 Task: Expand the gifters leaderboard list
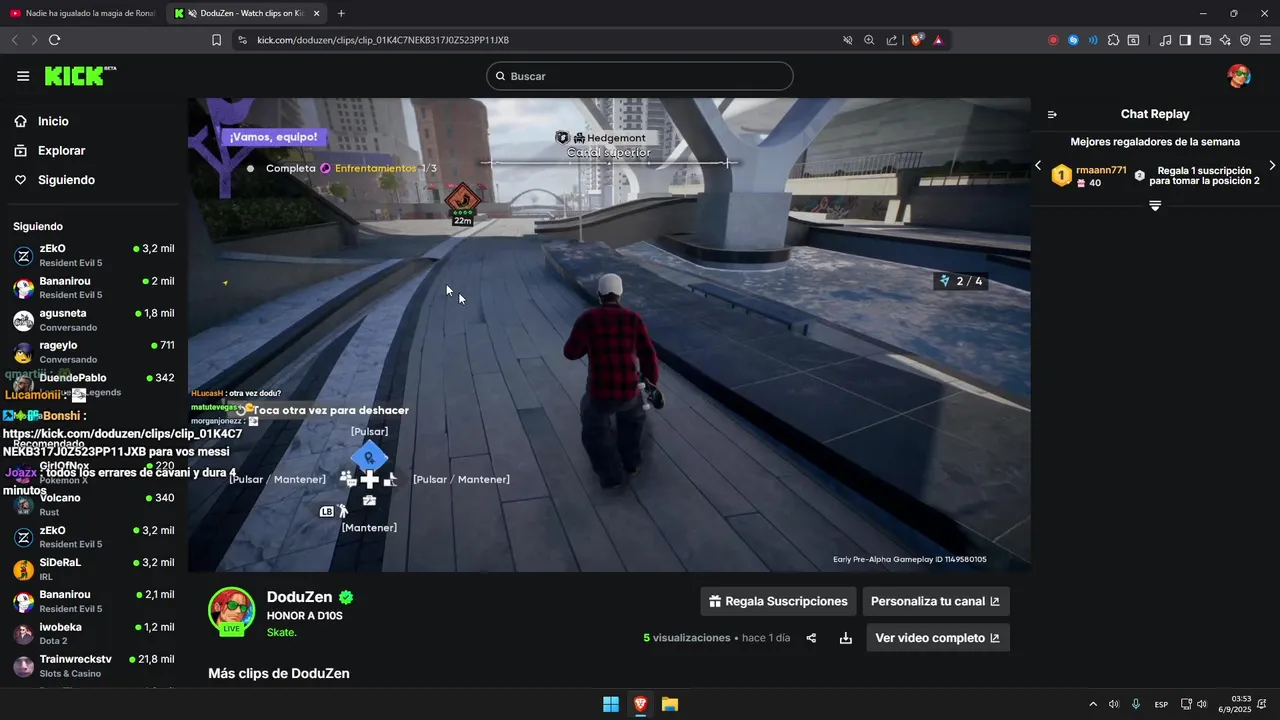pos(1155,205)
